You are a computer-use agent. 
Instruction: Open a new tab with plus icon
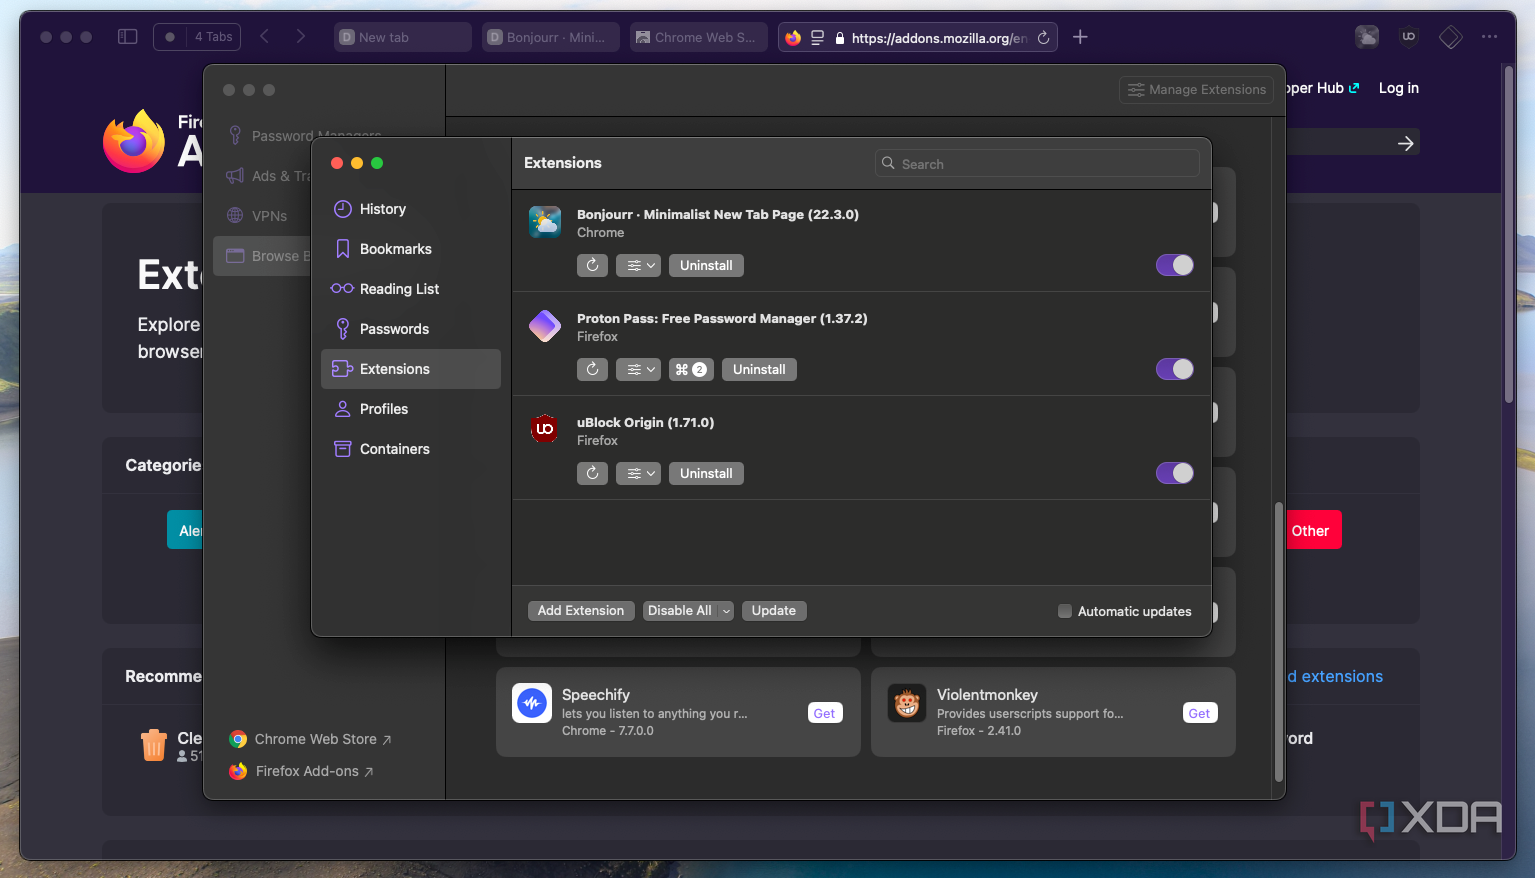pos(1080,37)
